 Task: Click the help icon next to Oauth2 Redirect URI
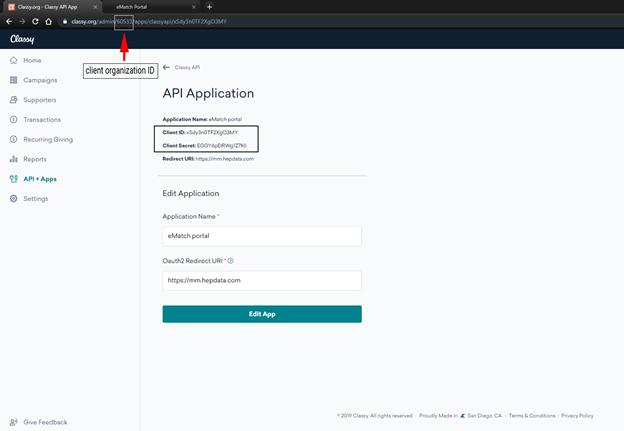[x=230, y=261]
